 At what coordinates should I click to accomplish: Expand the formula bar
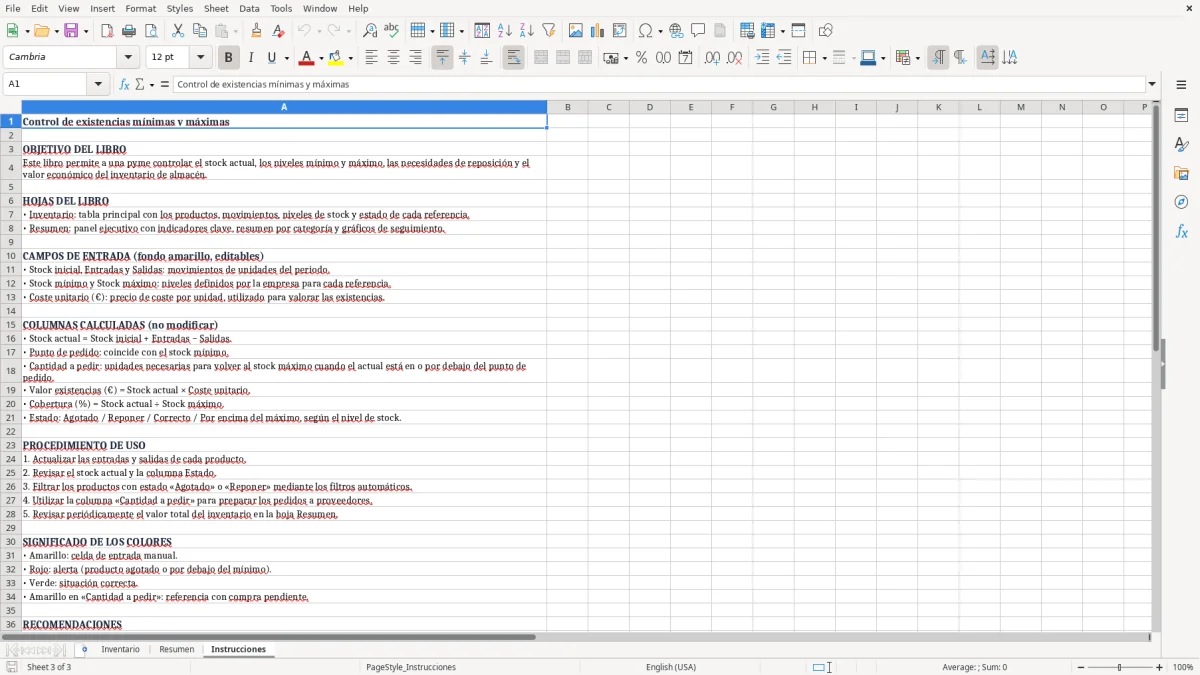pos(1152,84)
